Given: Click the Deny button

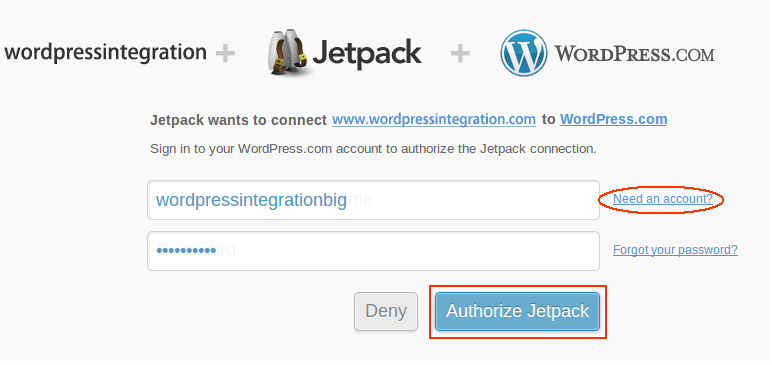Looking at the screenshot, I should 386,311.
